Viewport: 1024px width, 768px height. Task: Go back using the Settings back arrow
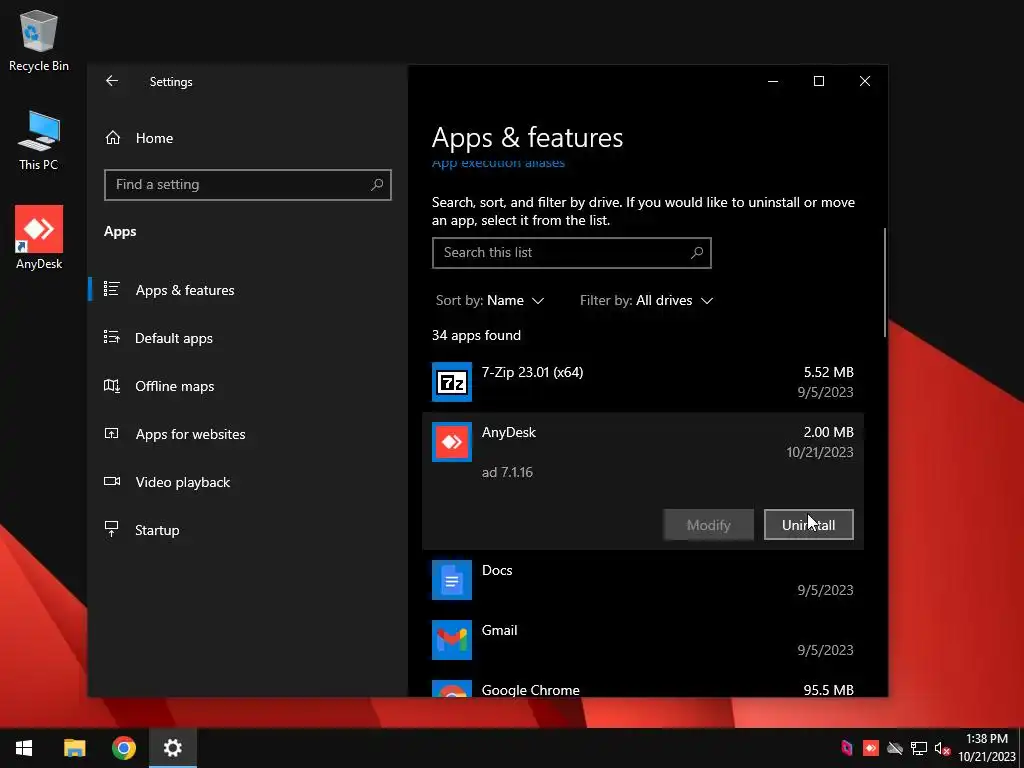click(112, 81)
